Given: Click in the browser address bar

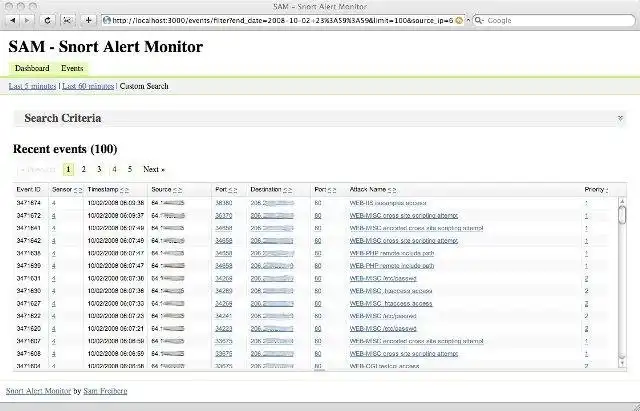Looking at the screenshot, I should coord(282,20).
